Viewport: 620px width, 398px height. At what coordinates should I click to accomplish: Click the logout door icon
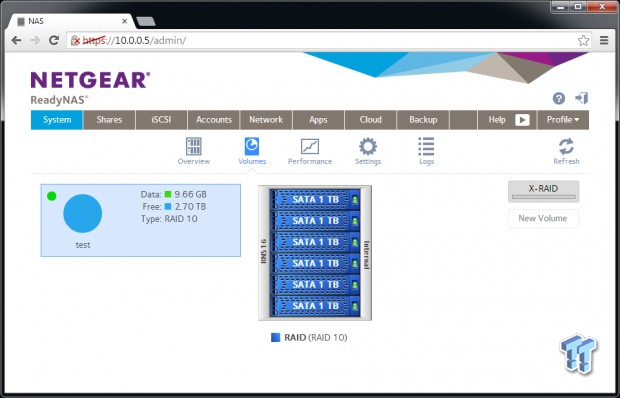tap(582, 98)
